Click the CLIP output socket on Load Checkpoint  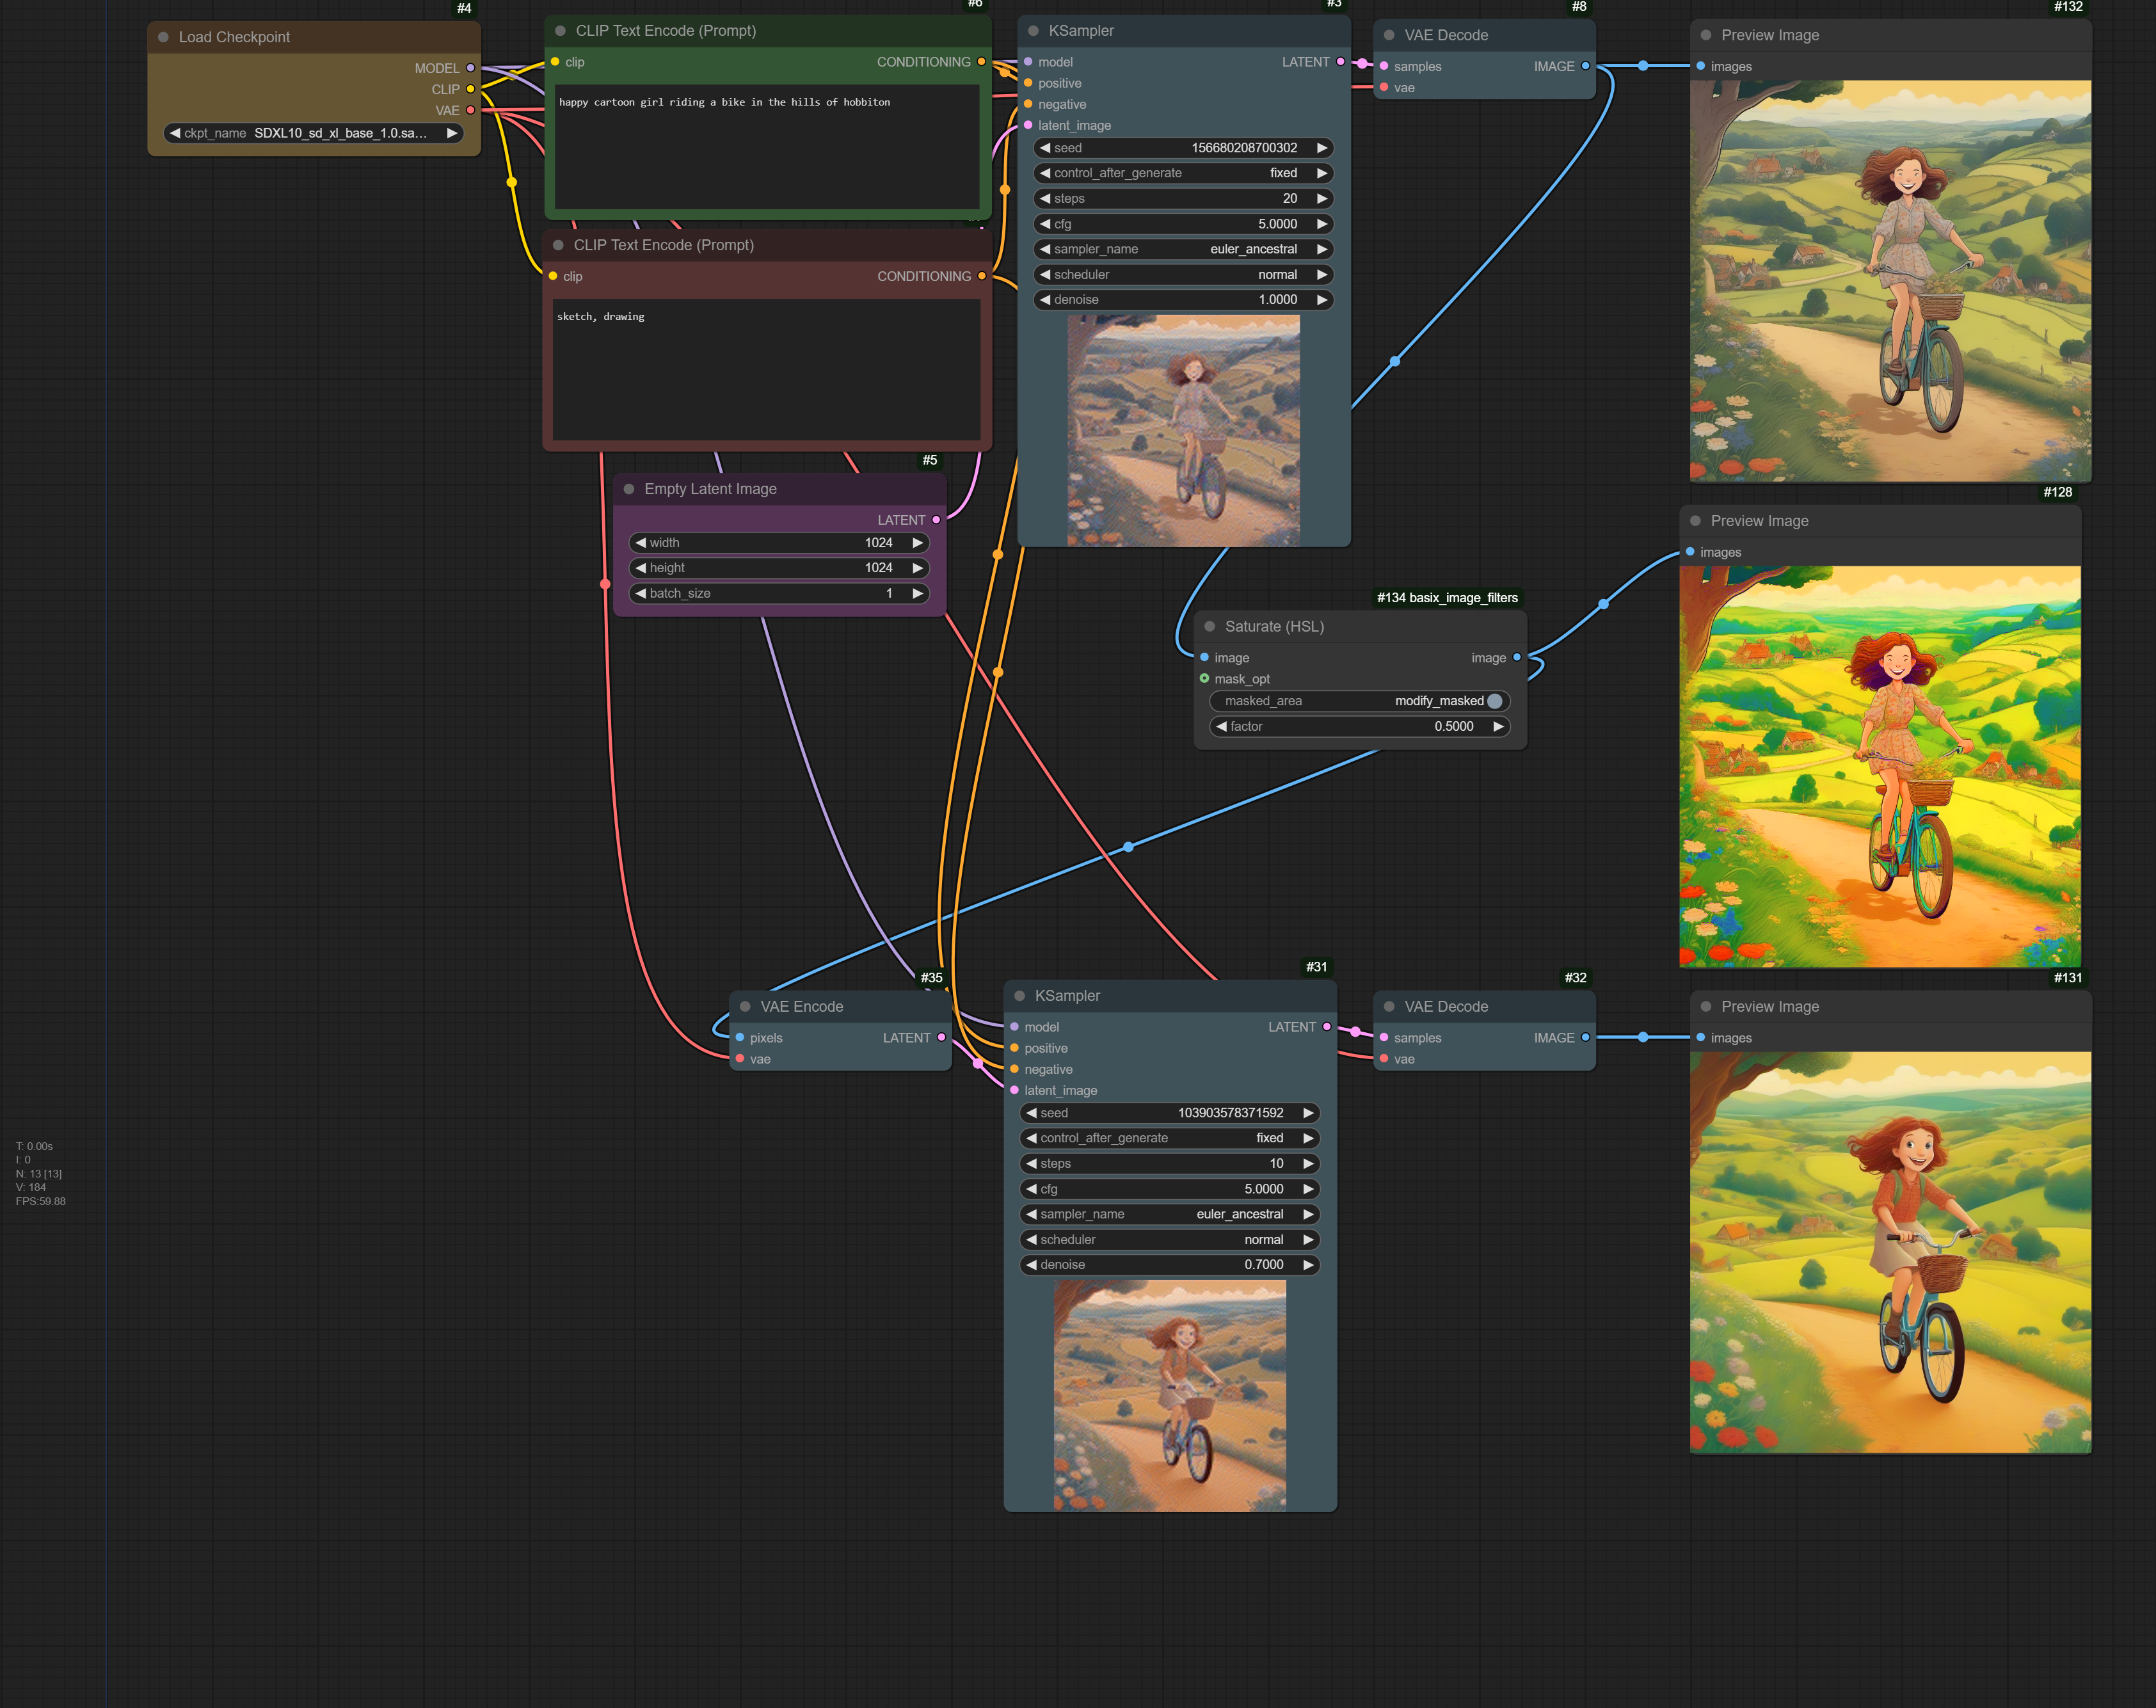tap(470, 89)
